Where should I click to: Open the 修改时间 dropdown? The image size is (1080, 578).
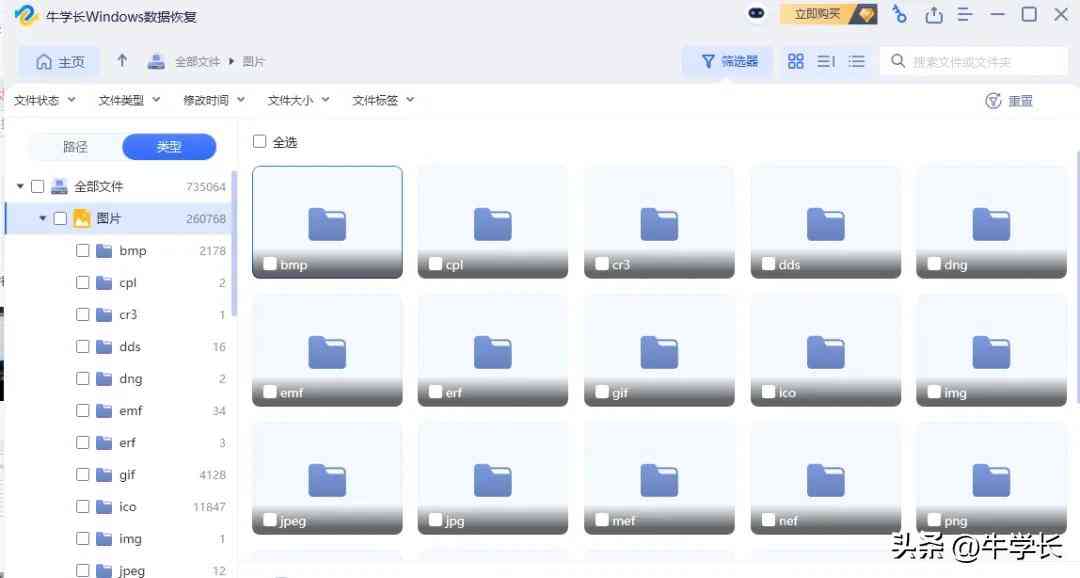point(212,100)
